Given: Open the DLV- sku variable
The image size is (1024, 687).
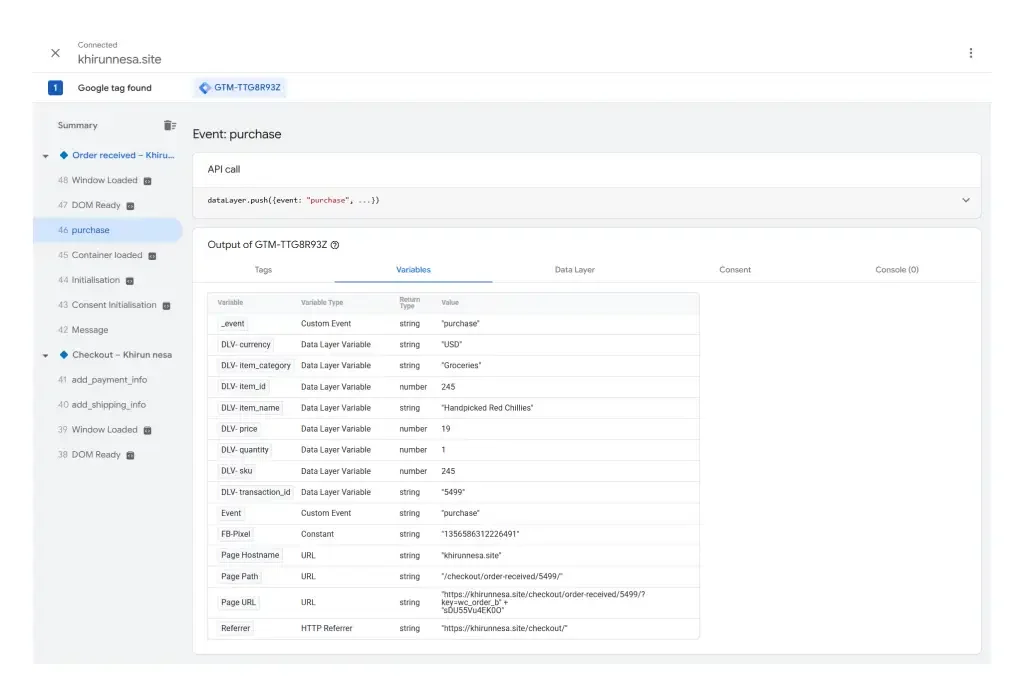Looking at the screenshot, I should (236, 471).
